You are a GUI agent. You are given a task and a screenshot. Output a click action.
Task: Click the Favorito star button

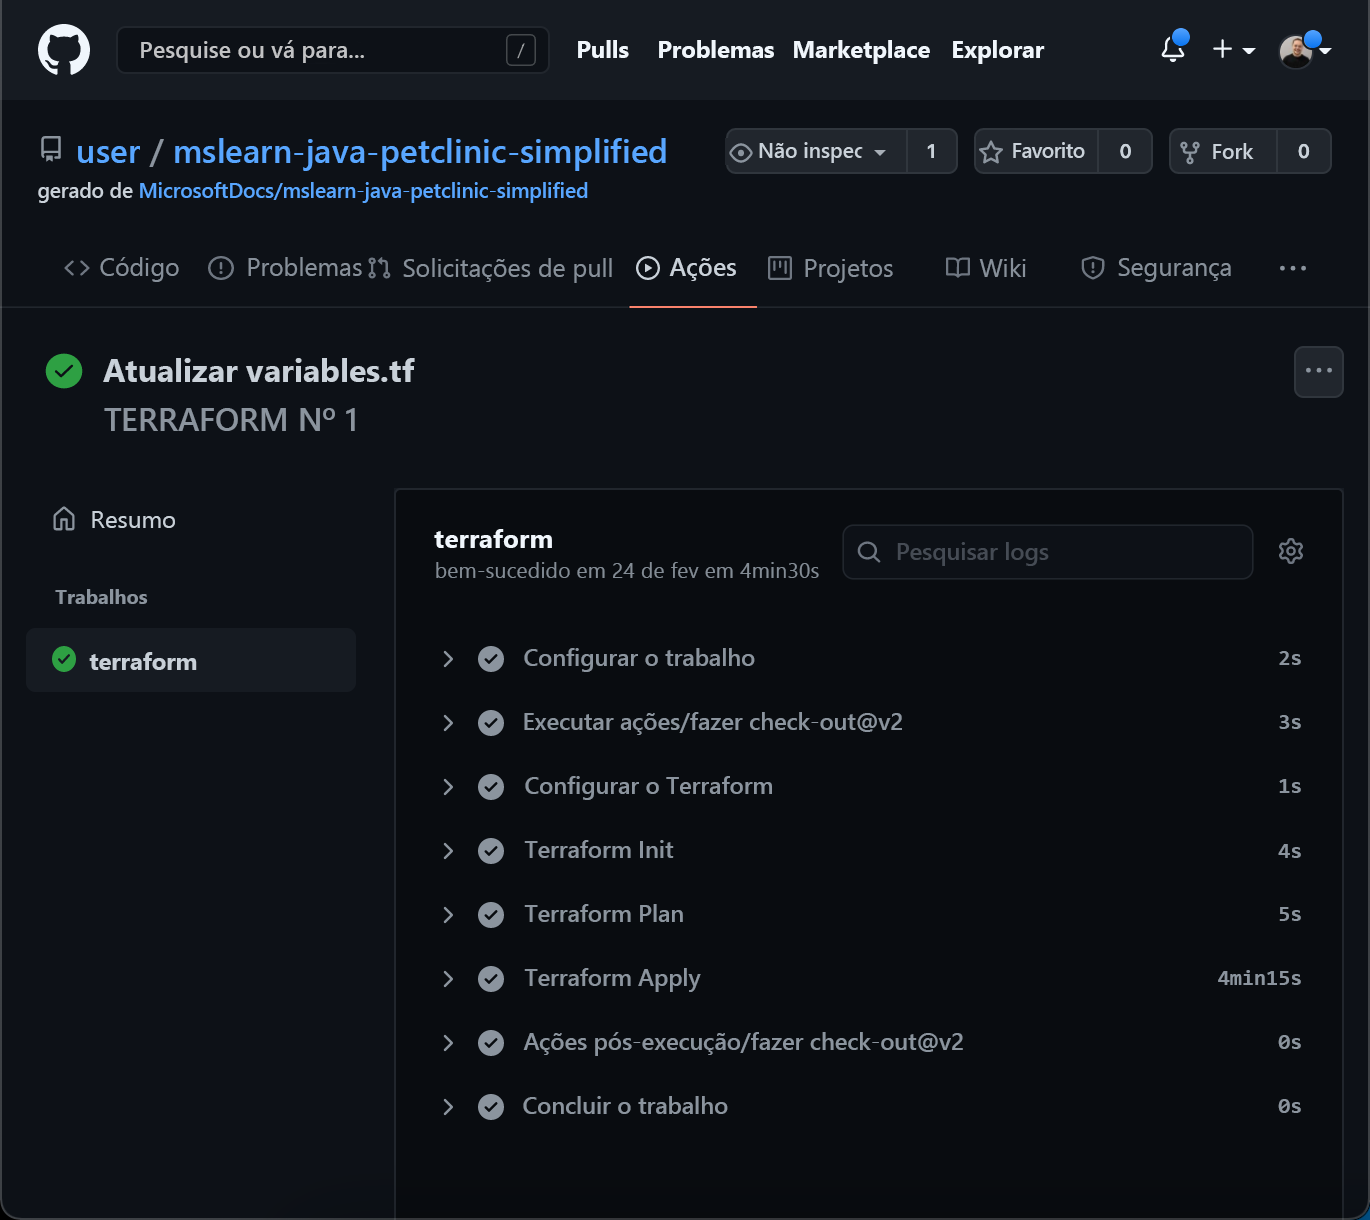coord(1035,151)
